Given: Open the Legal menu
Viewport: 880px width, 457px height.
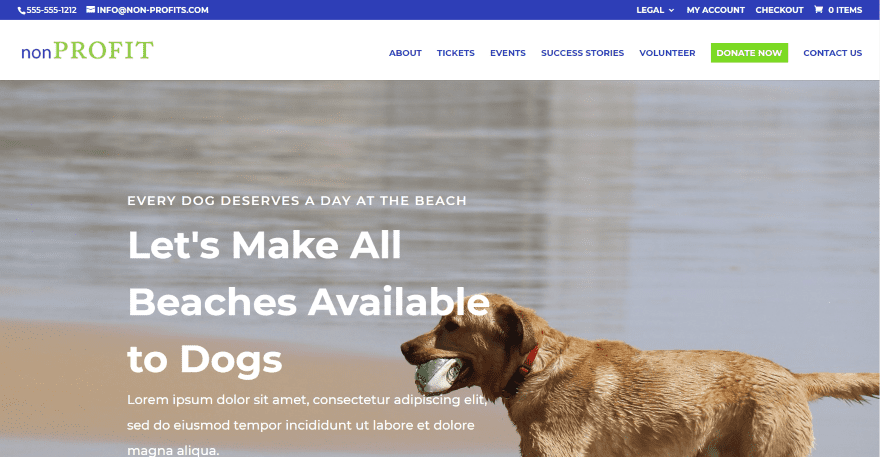Looking at the screenshot, I should (x=650, y=10).
